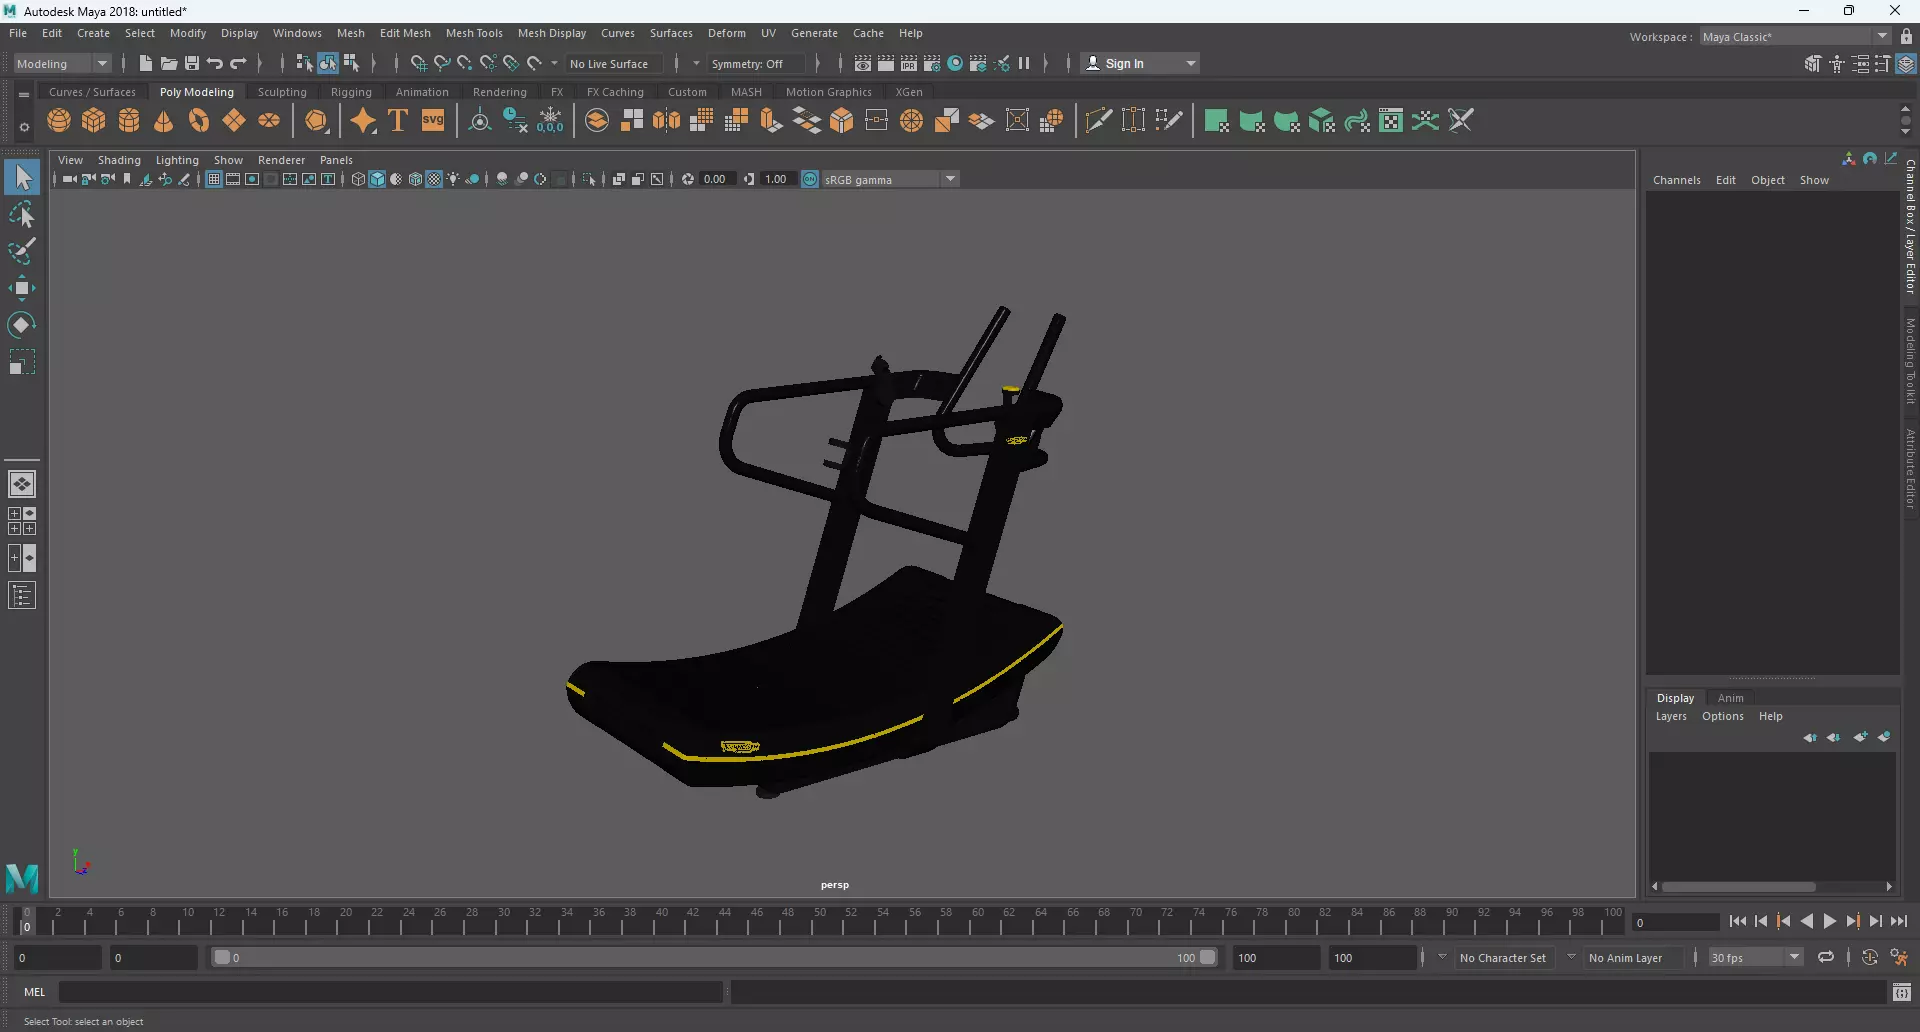
Task: Click the current frame input field
Action: tap(1675, 922)
